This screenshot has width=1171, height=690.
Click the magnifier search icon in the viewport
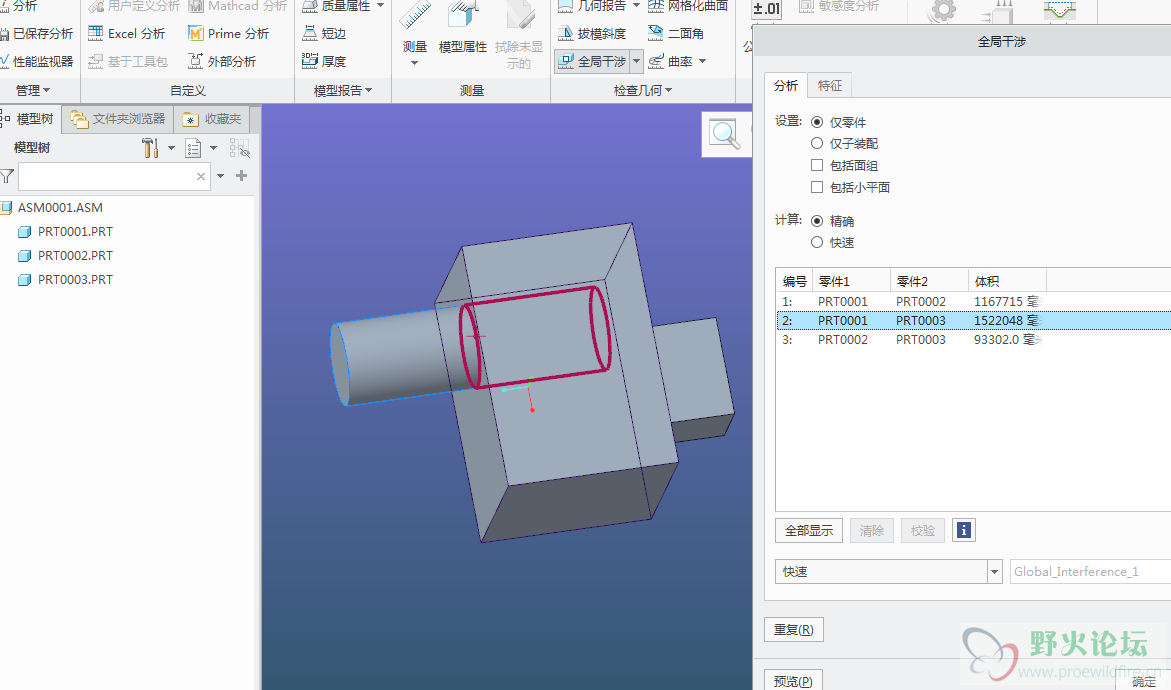tap(725, 134)
